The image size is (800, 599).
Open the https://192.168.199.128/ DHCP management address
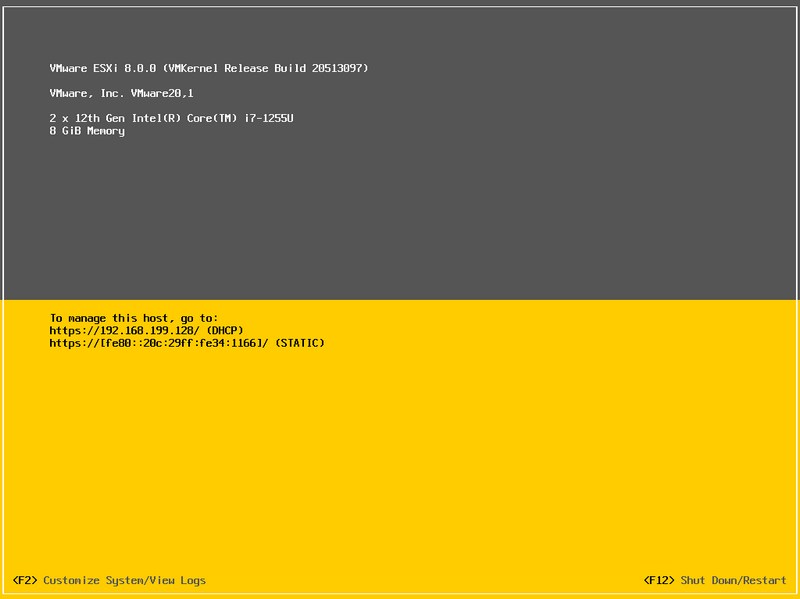146,330
